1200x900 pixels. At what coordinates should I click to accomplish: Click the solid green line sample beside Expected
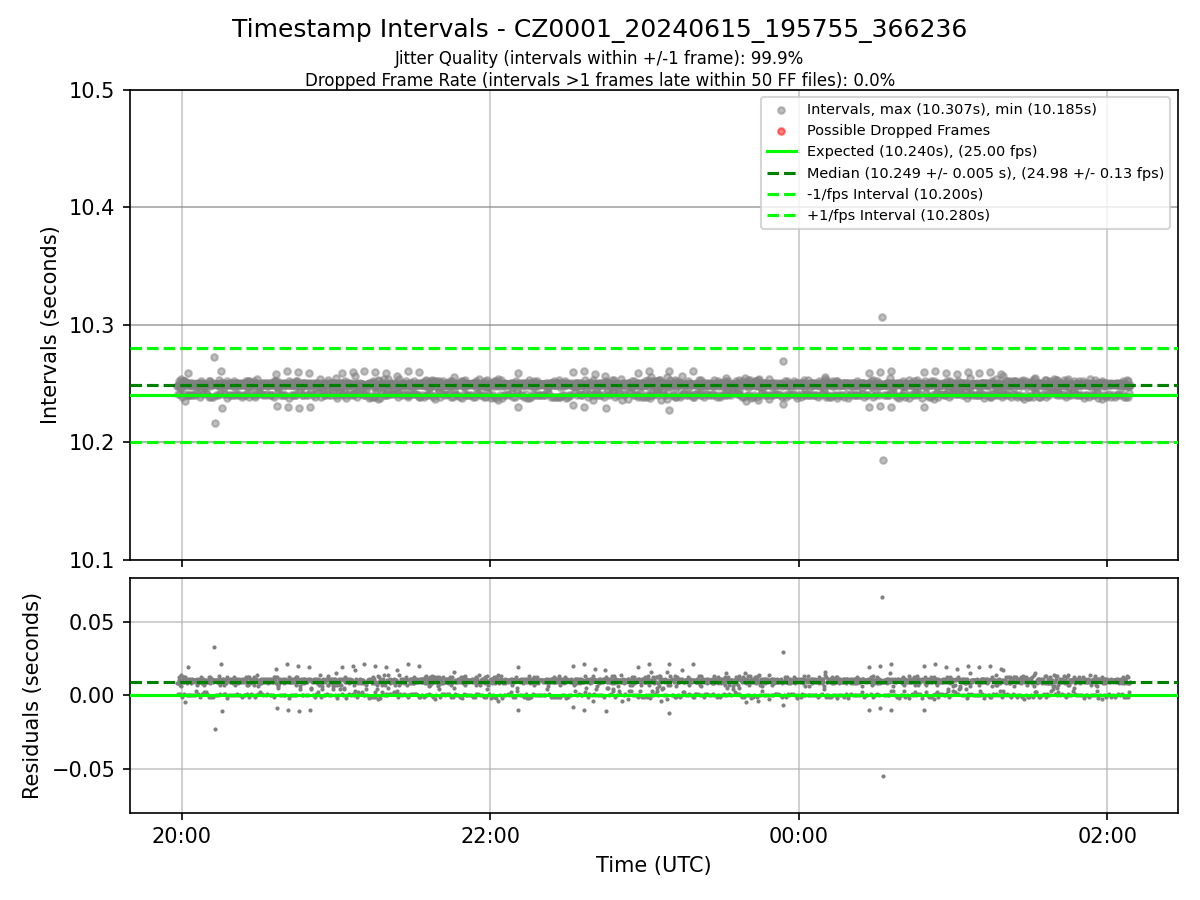tap(782, 152)
